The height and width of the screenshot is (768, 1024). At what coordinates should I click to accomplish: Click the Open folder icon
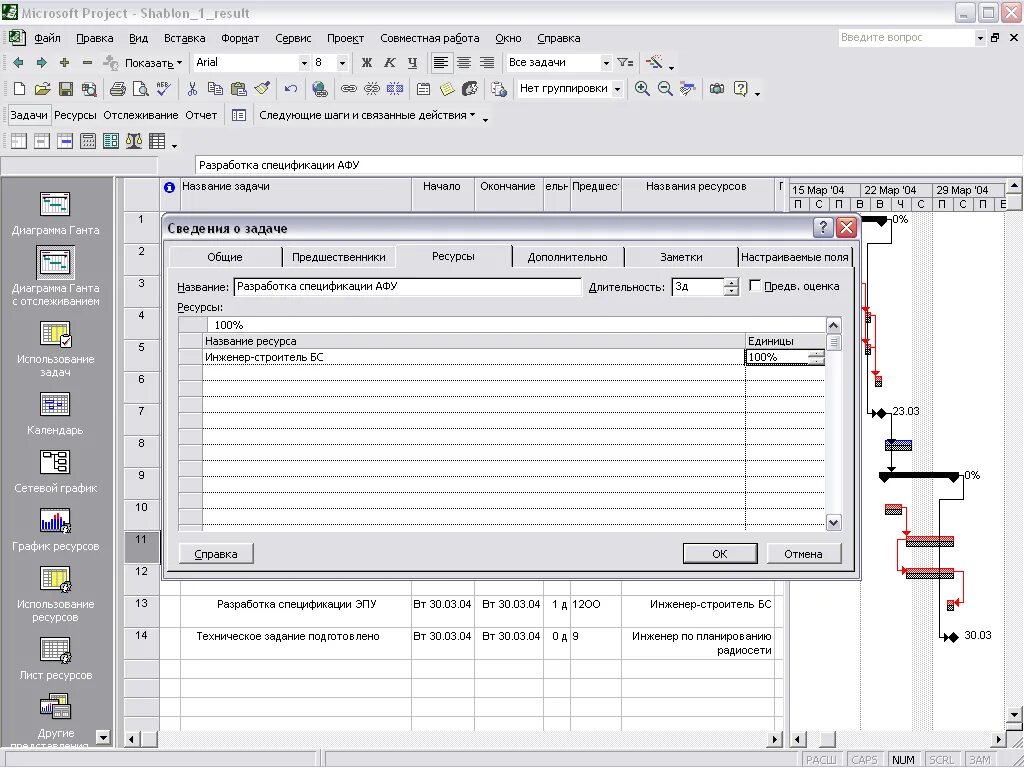tap(42, 89)
